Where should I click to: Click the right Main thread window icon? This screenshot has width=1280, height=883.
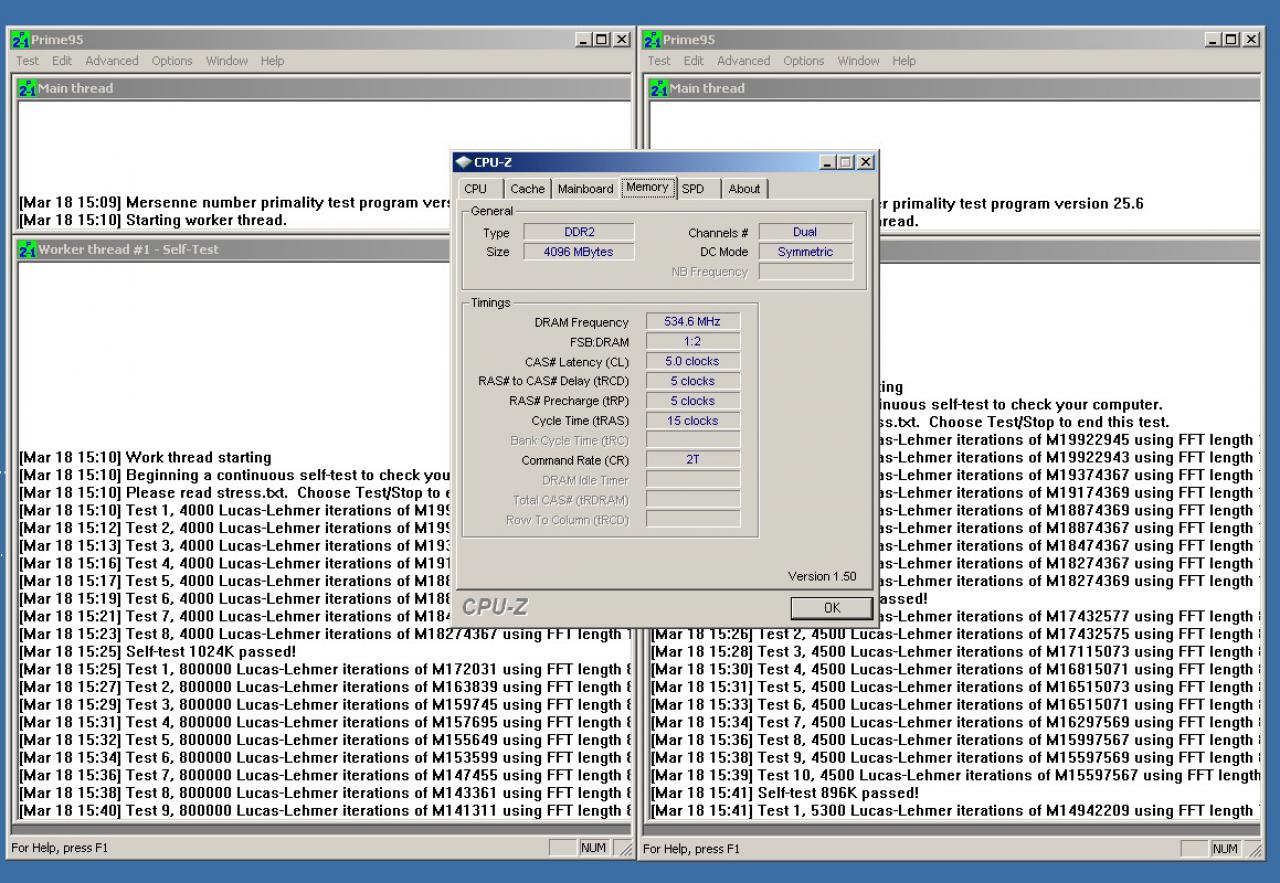[x=659, y=88]
